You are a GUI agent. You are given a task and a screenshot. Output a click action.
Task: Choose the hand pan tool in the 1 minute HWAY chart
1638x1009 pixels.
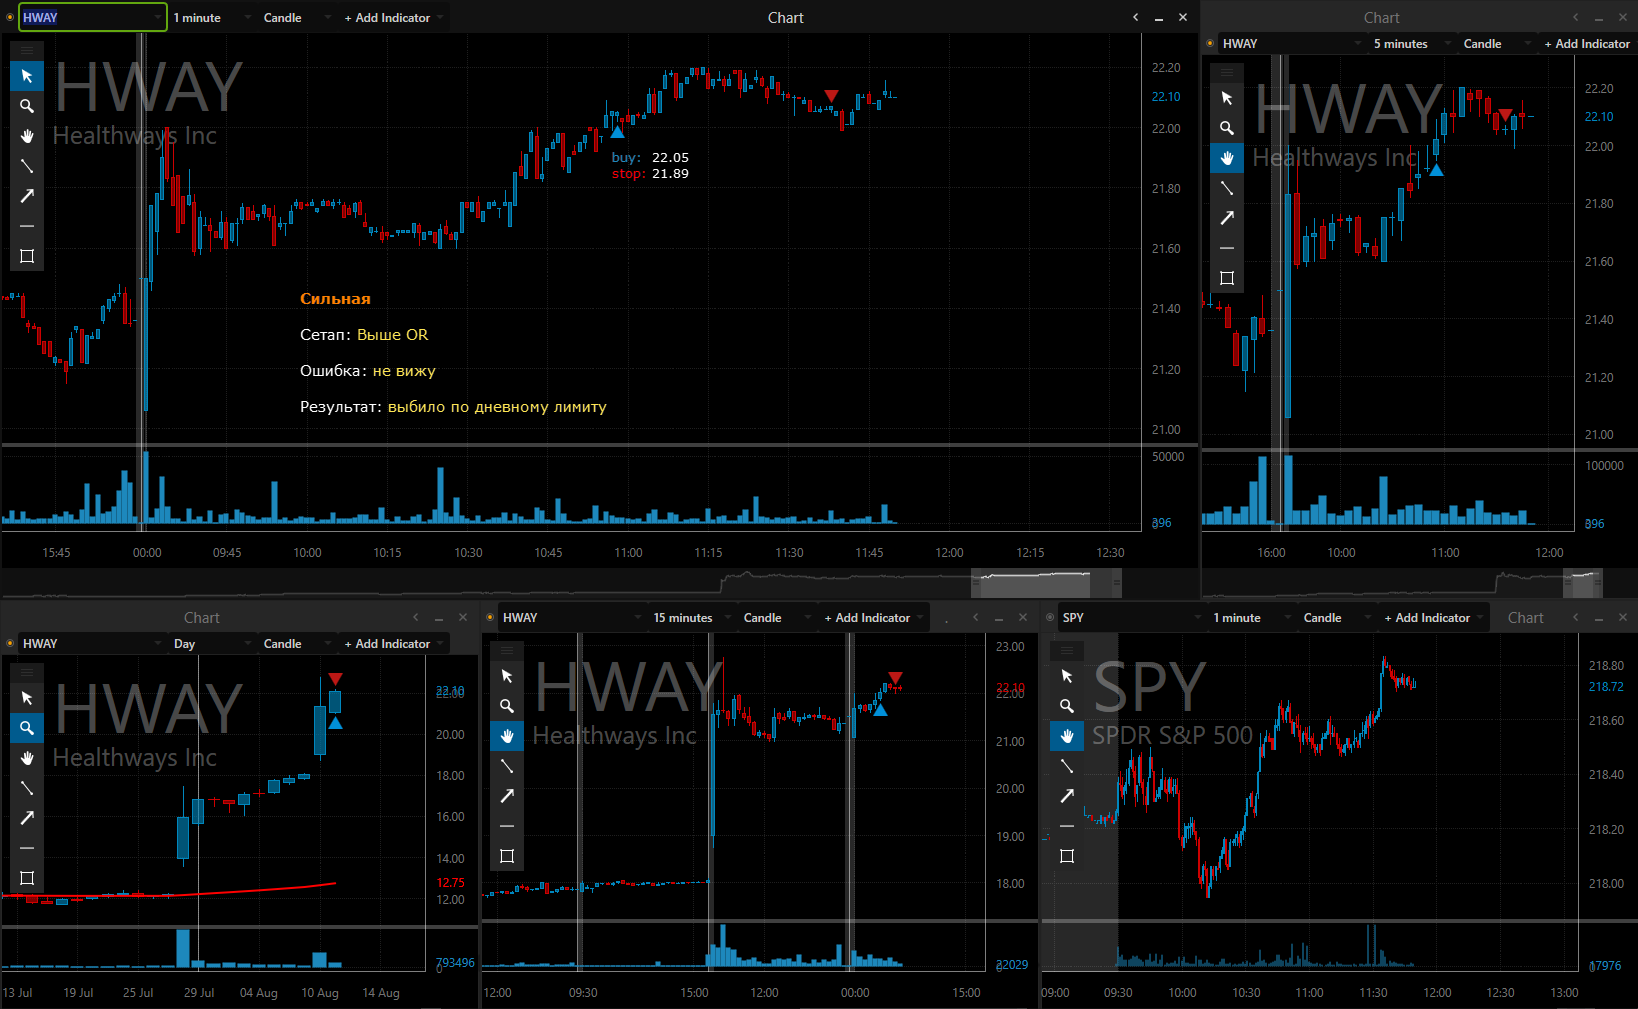pos(27,136)
